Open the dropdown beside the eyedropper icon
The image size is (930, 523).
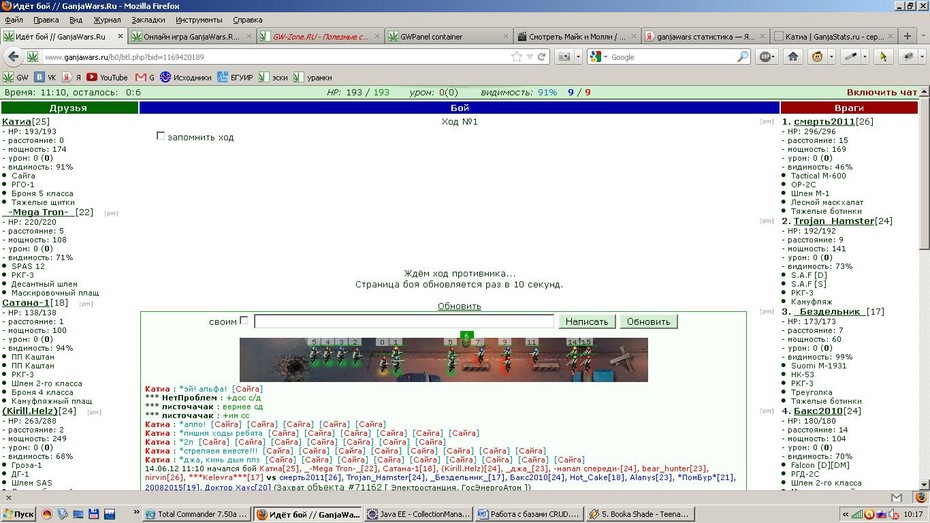pos(865,57)
